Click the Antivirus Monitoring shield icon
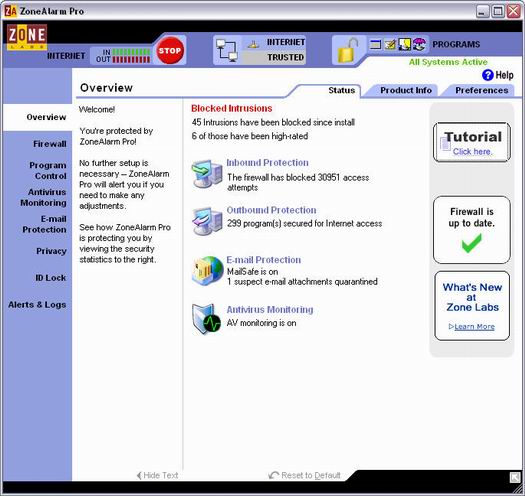Image resolution: width=525 pixels, height=496 pixels. (207, 318)
